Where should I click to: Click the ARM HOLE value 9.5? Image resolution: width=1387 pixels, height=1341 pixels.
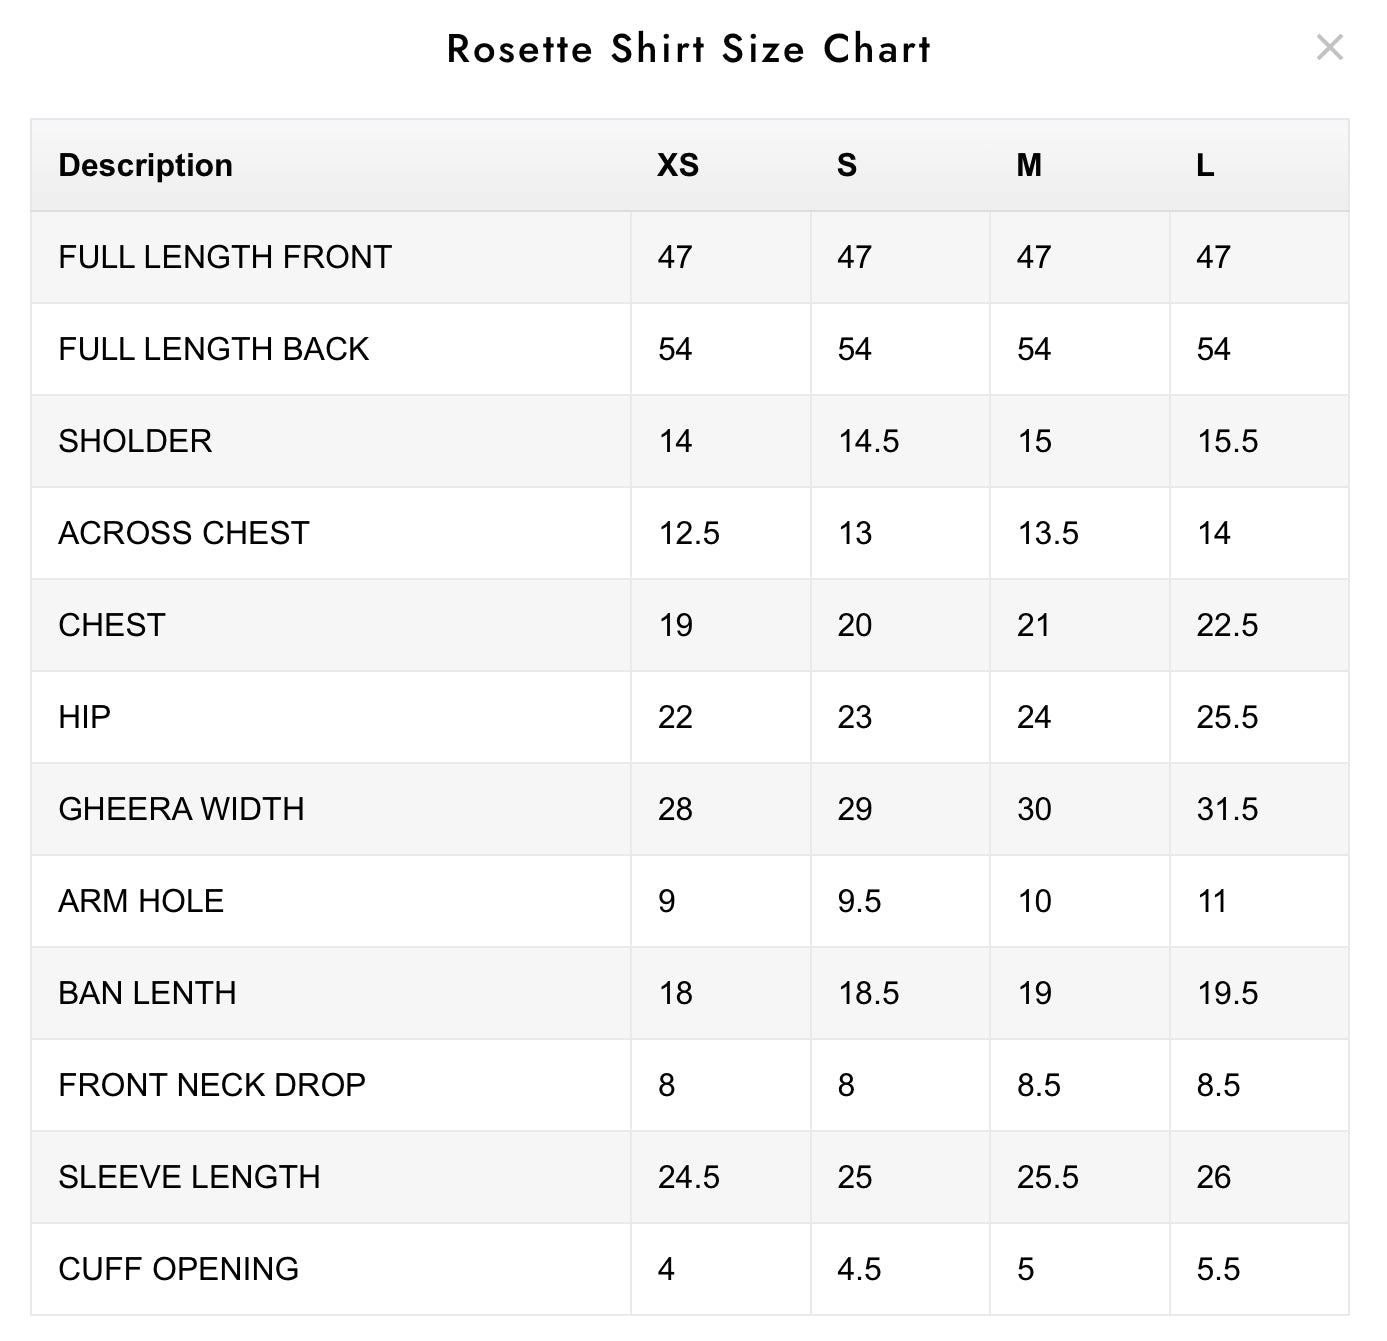[859, 901]
